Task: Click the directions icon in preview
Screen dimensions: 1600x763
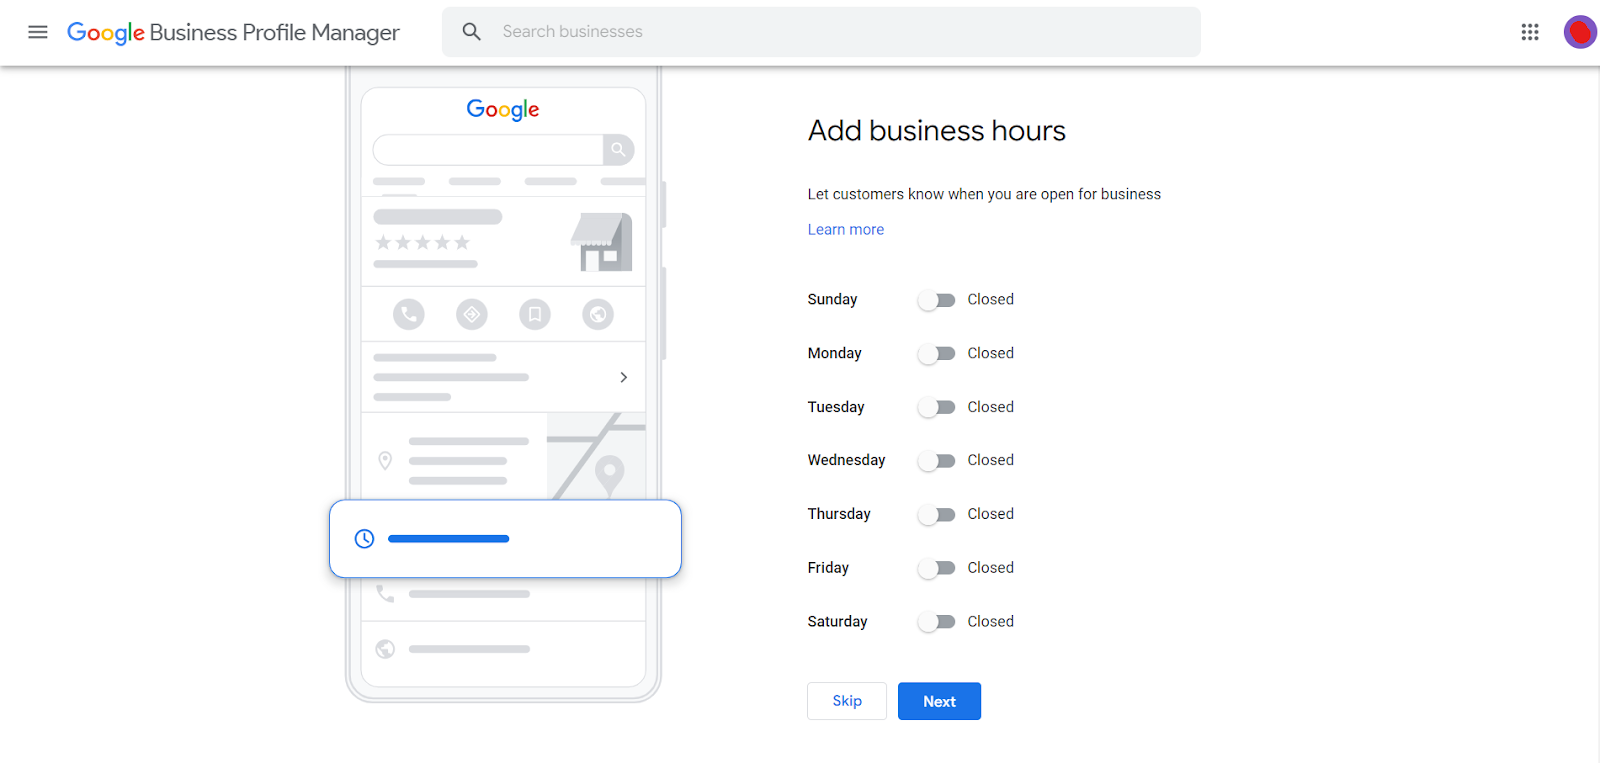Action: [472, 314]
